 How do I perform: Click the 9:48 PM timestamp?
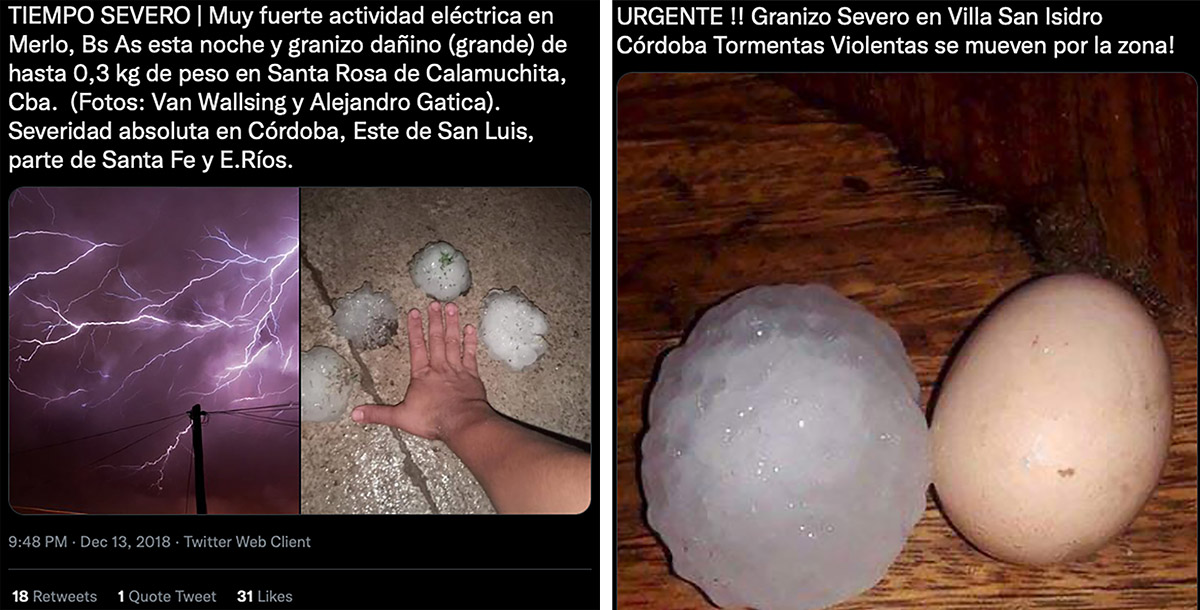(x=37, y=542)
